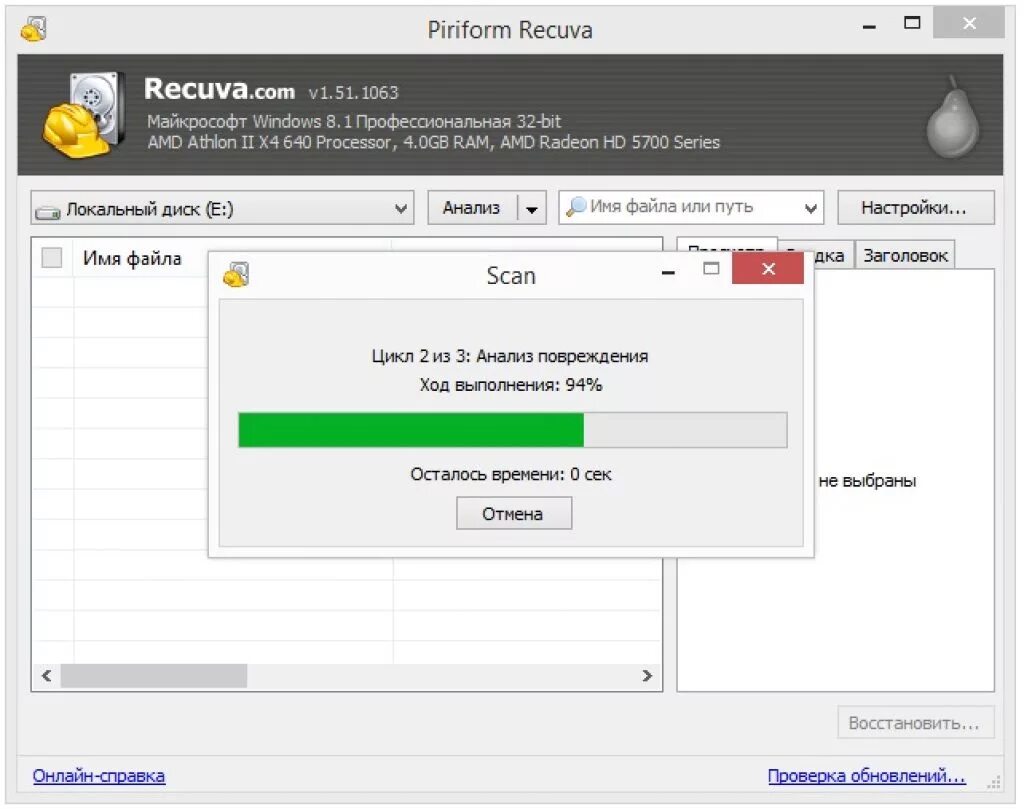Viewport: 1024px width, 809px height.
Task: Minimize the Scan dialog
Action: click(667, 271)
